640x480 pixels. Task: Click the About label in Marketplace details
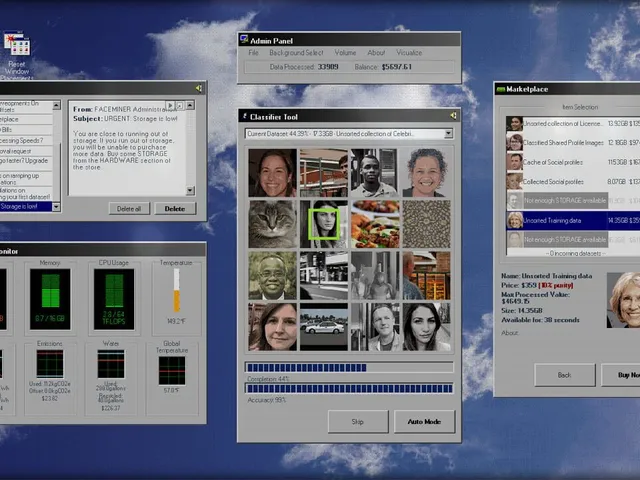click(509, 333)
